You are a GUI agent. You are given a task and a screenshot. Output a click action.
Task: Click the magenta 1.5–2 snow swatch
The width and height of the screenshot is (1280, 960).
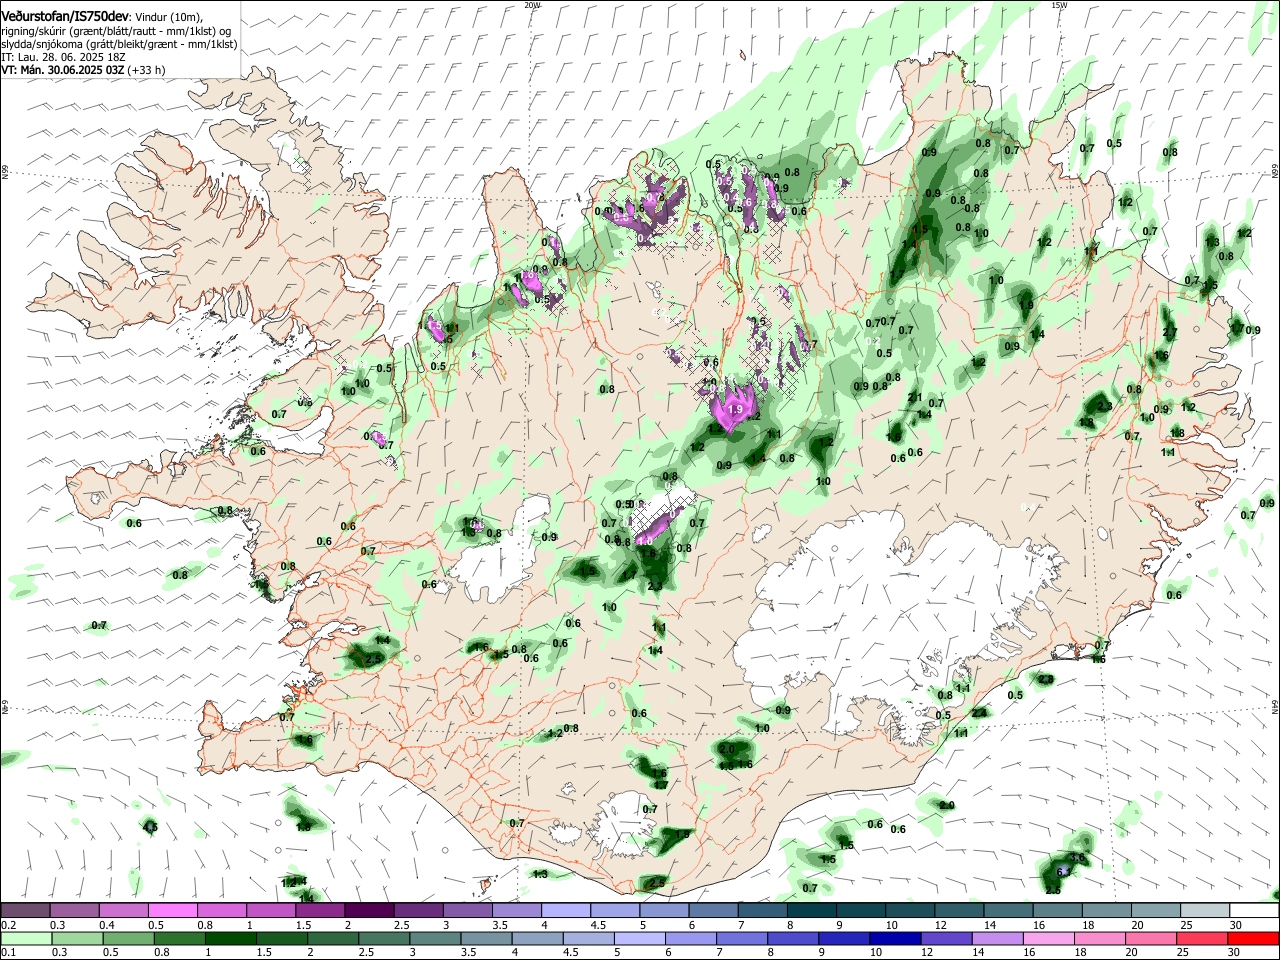click(321, 910)
